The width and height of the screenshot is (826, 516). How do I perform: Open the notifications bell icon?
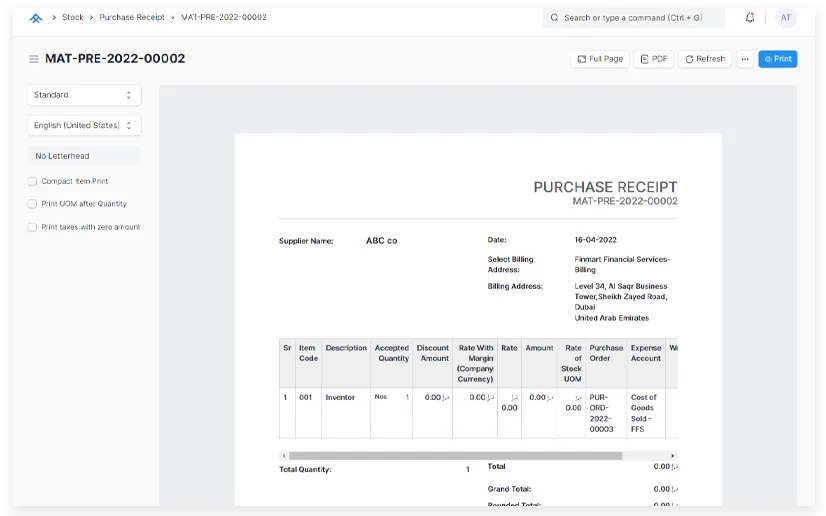click(x=750, y=18)
